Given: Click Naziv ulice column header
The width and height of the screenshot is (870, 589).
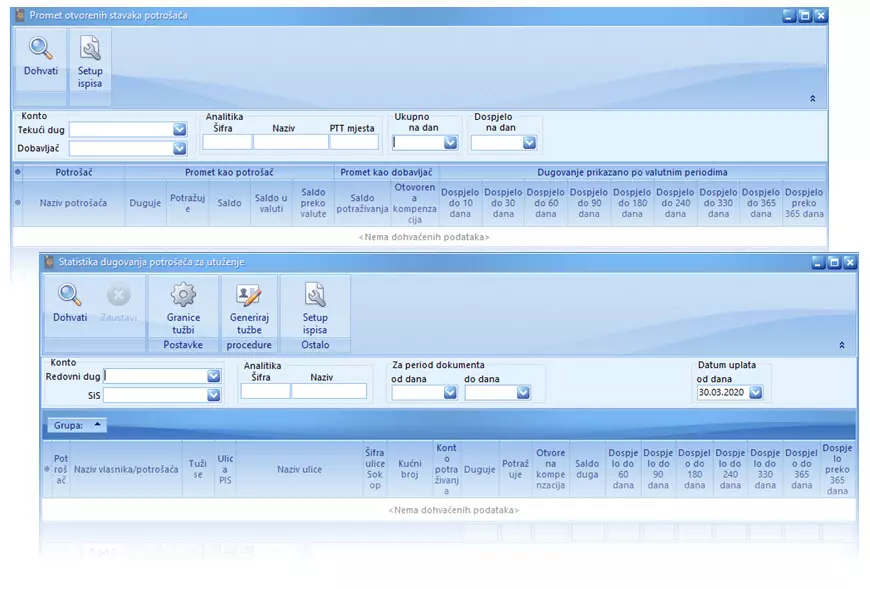Looking at the screenshot, I should pyautogui.click(x=299, y=469).
